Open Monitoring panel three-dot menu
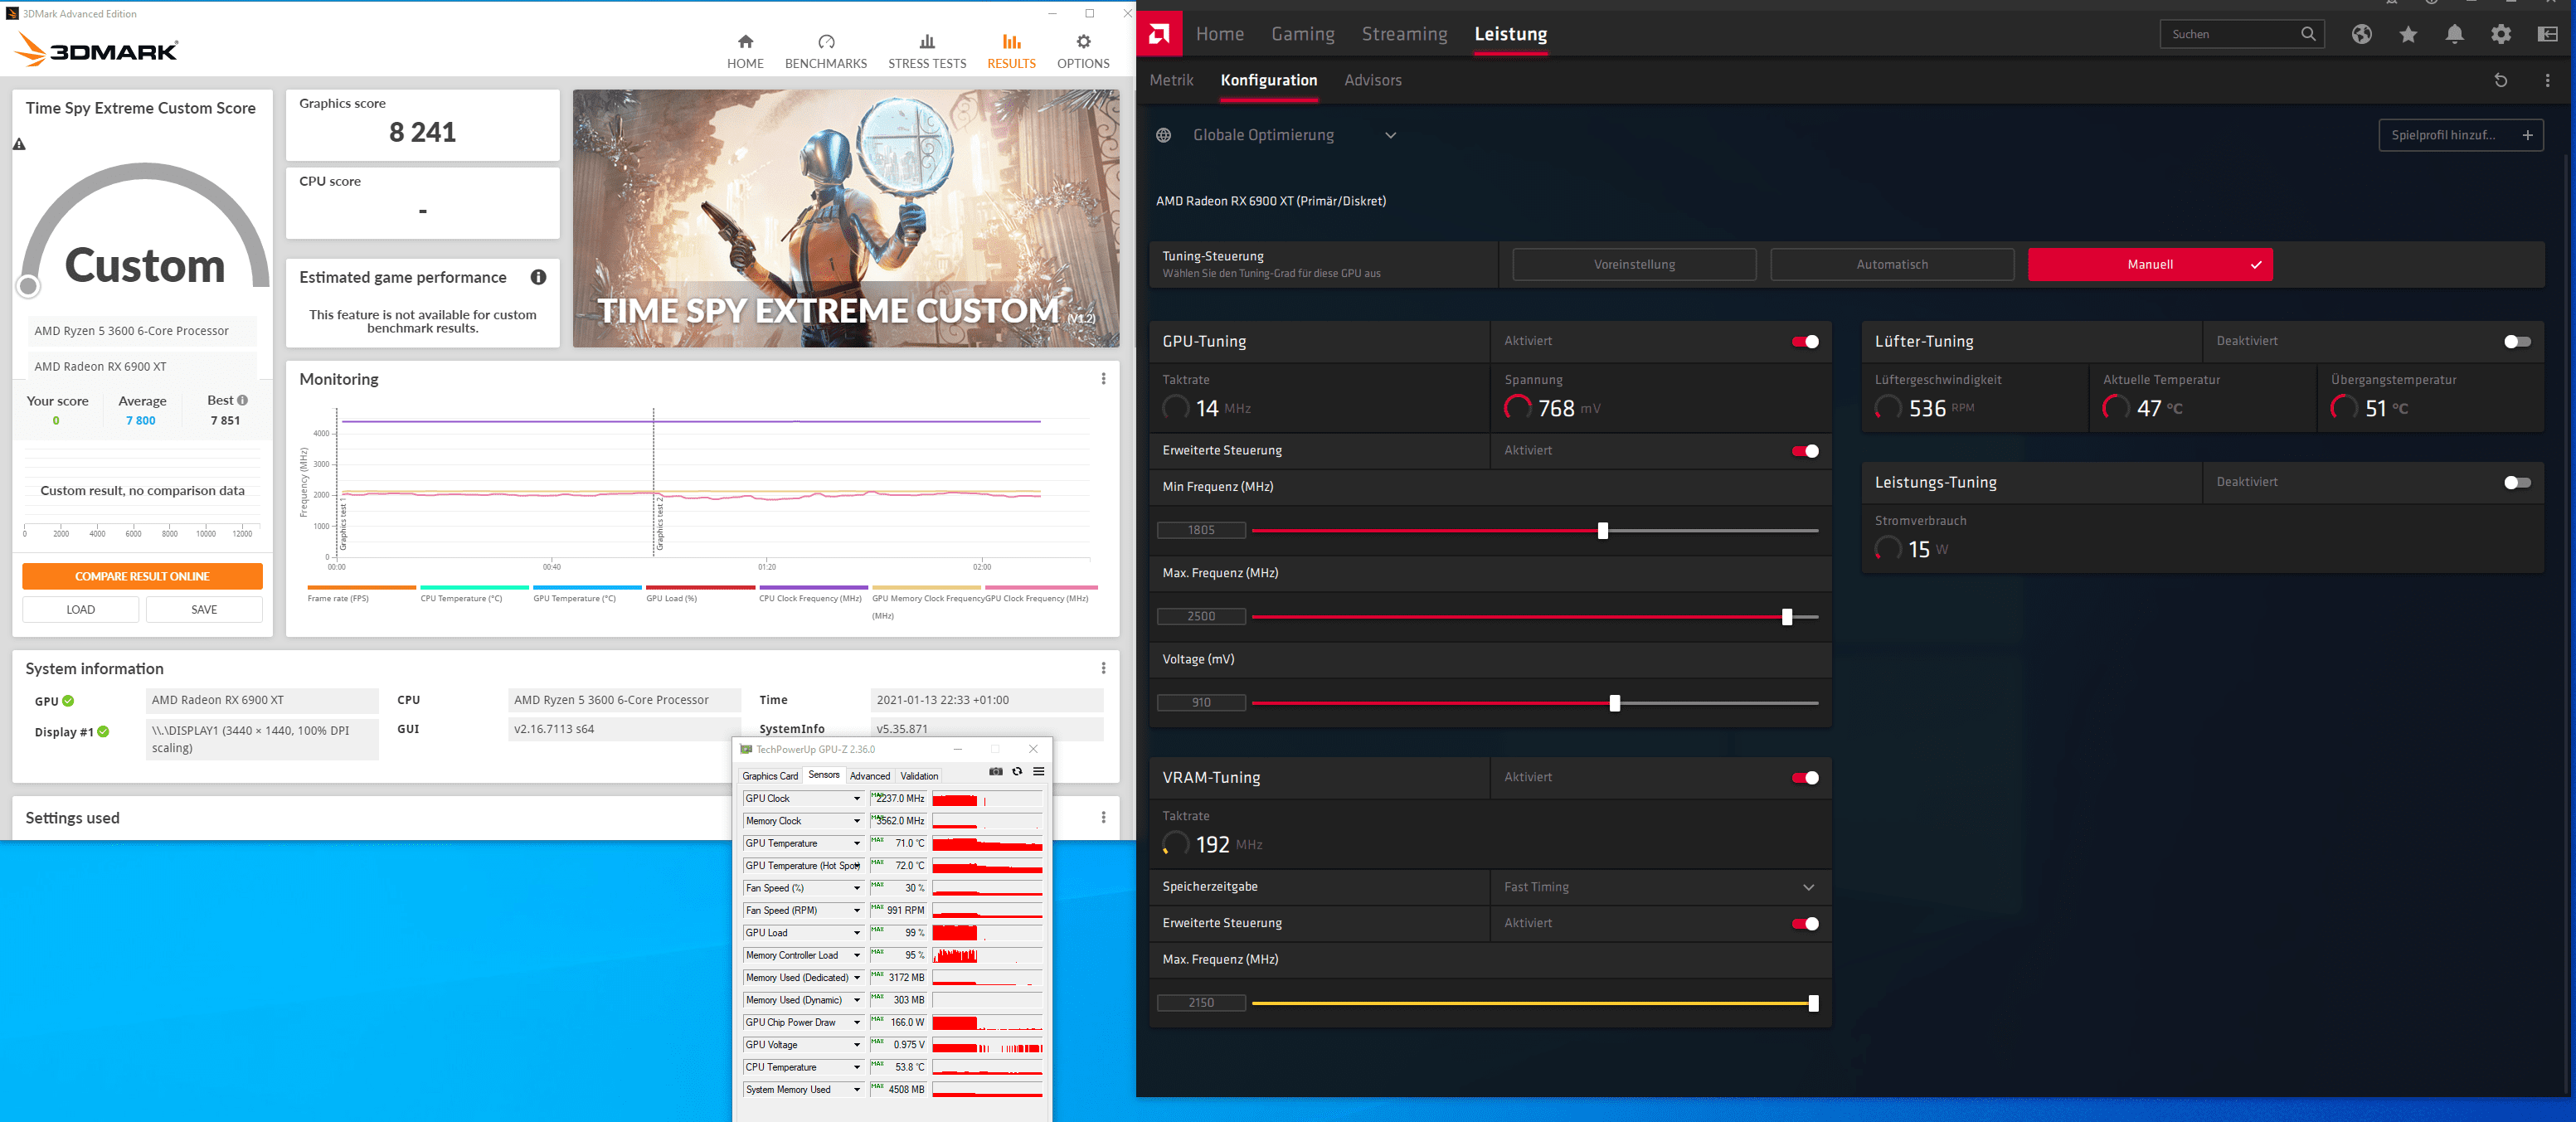This screenshot has width=2576, height=1122. [1103, 379]
